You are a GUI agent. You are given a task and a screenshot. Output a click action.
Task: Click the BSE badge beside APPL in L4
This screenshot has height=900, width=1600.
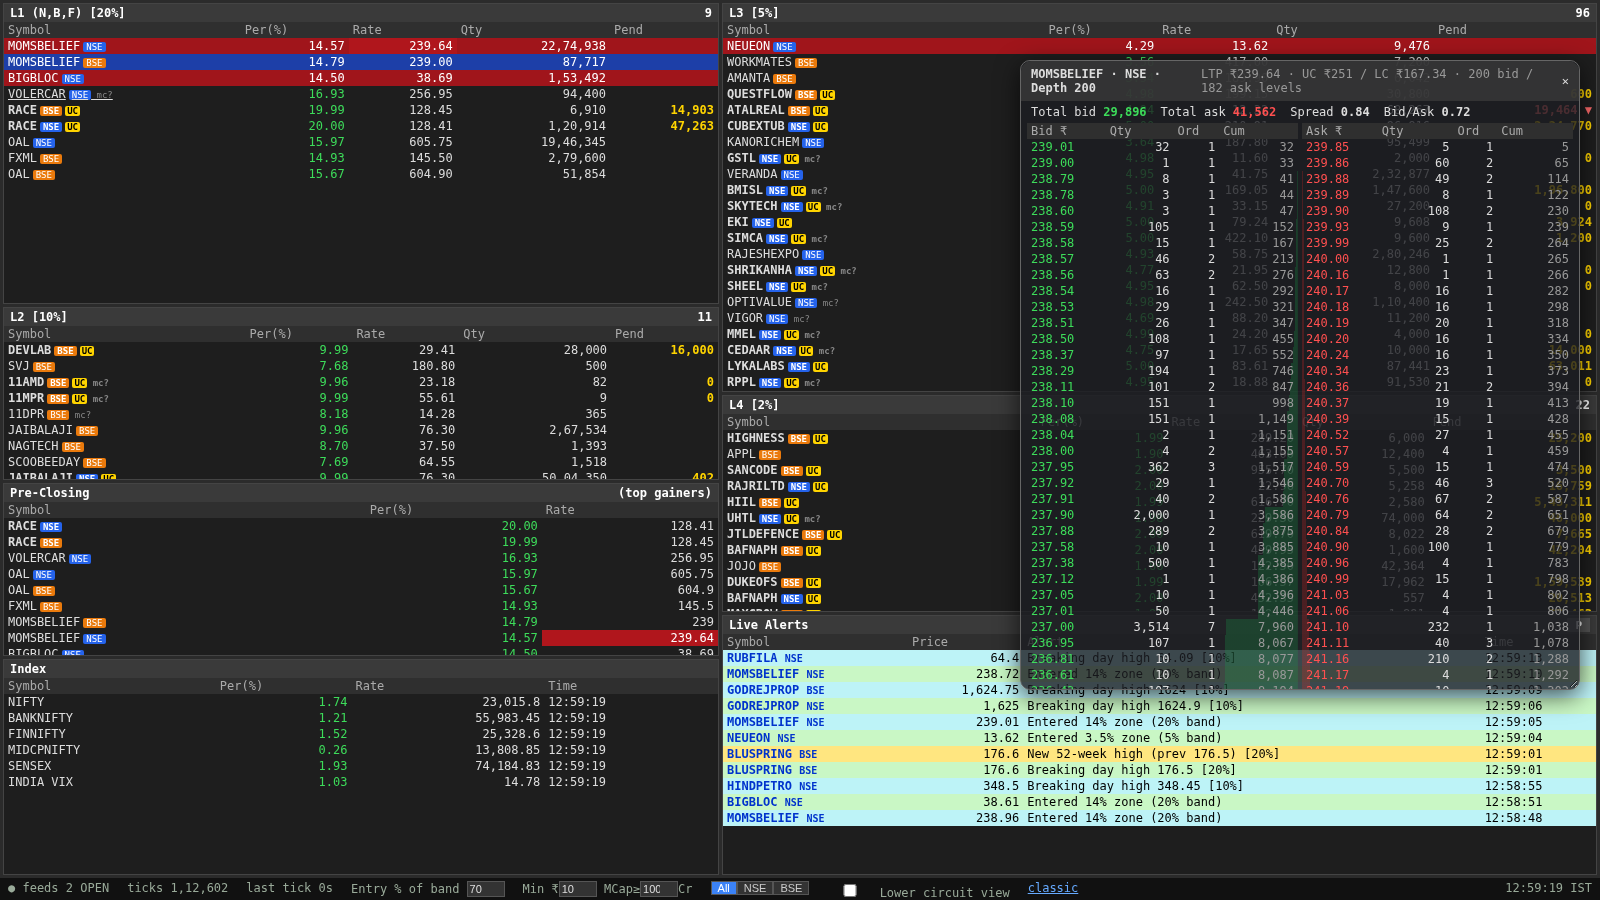(x=770, y=455)
